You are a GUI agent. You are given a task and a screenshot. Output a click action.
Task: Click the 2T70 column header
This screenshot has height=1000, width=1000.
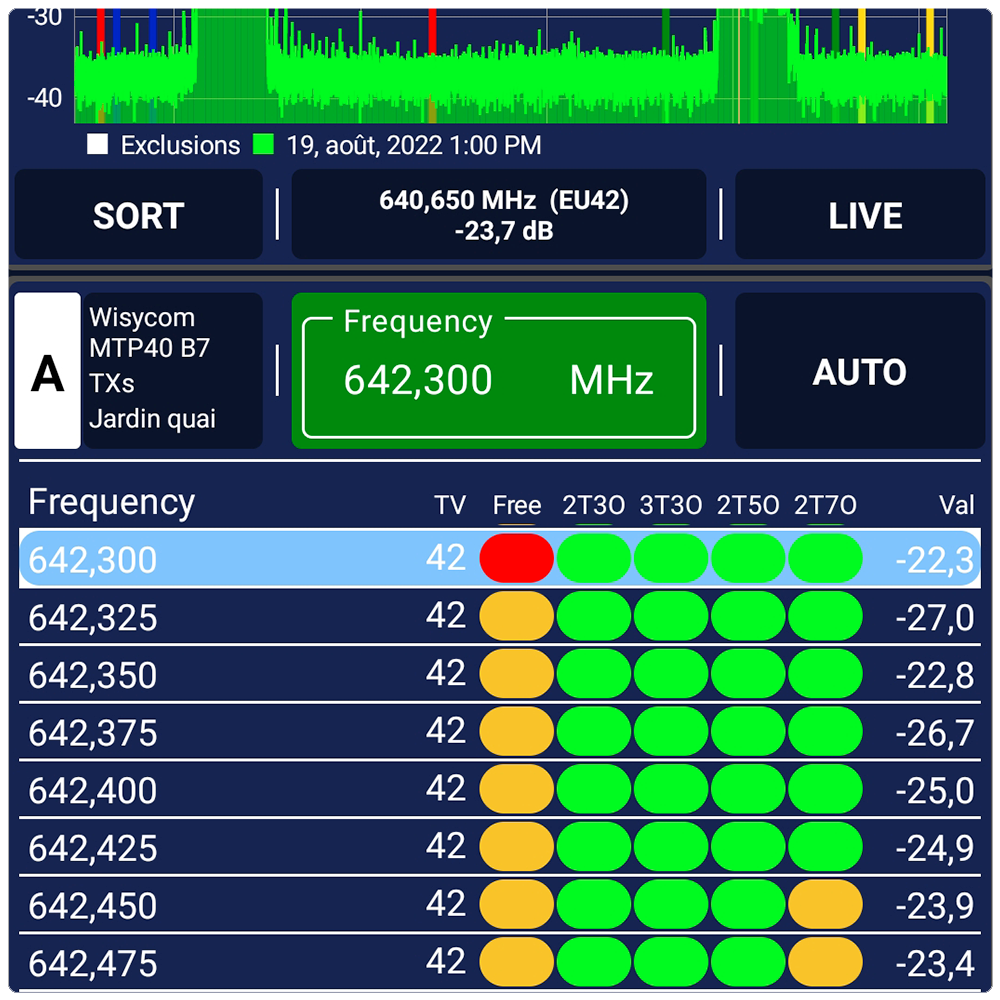(x=825, y=505)
